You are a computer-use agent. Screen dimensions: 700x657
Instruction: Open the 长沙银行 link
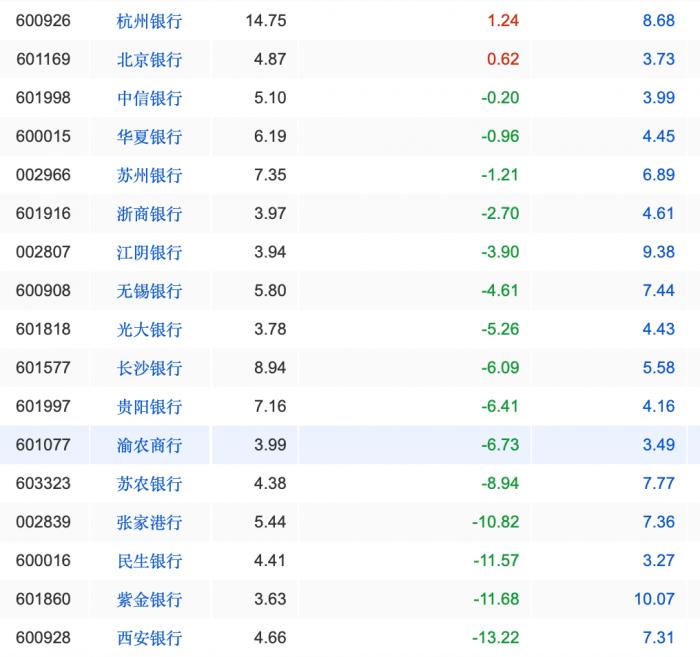pyautogui.click(x=149, y=368)
